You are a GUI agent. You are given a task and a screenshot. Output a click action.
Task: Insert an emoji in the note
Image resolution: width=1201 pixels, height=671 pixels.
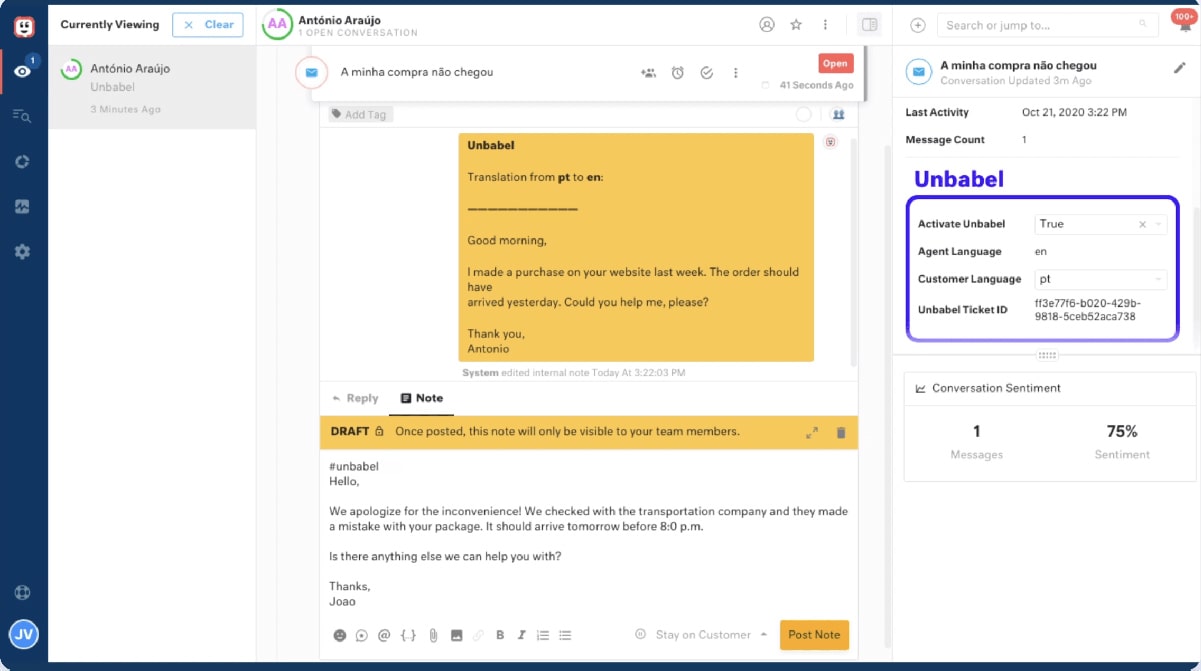point(339,635)
